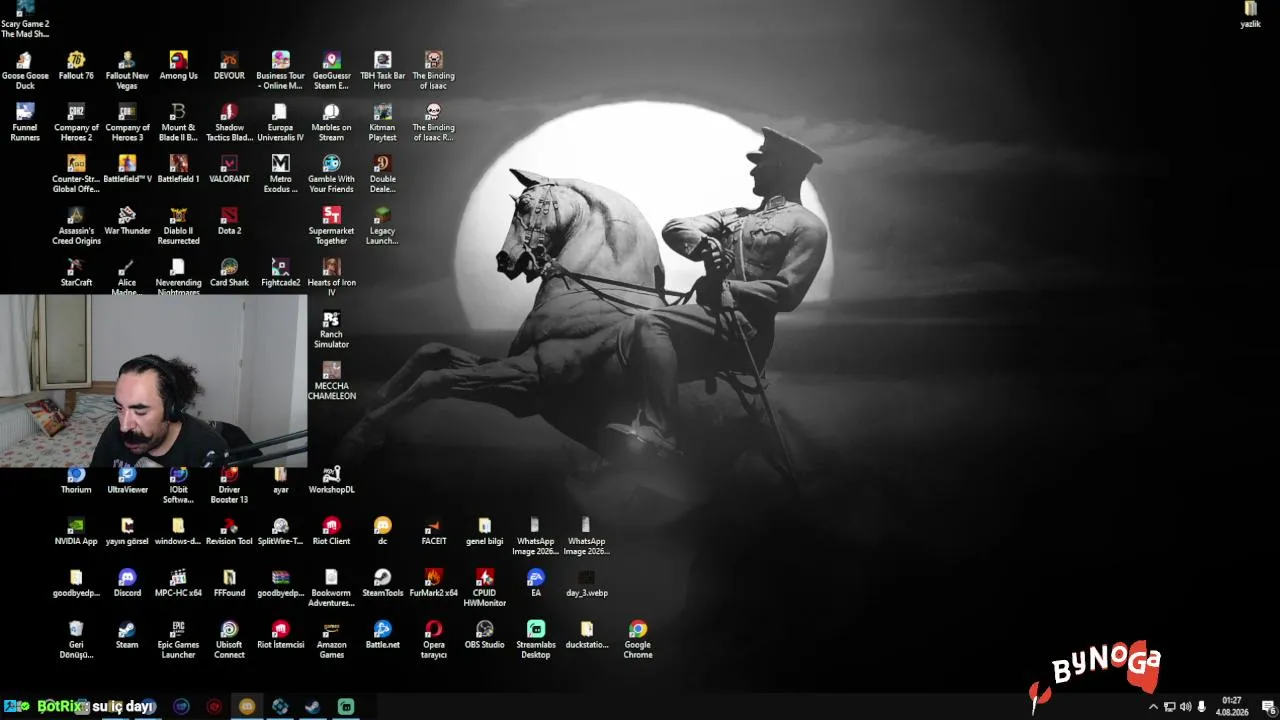The image size is (1280, 720).
Task: Click the Assassin's Creed Origins icon
Action: coord(76,226)
